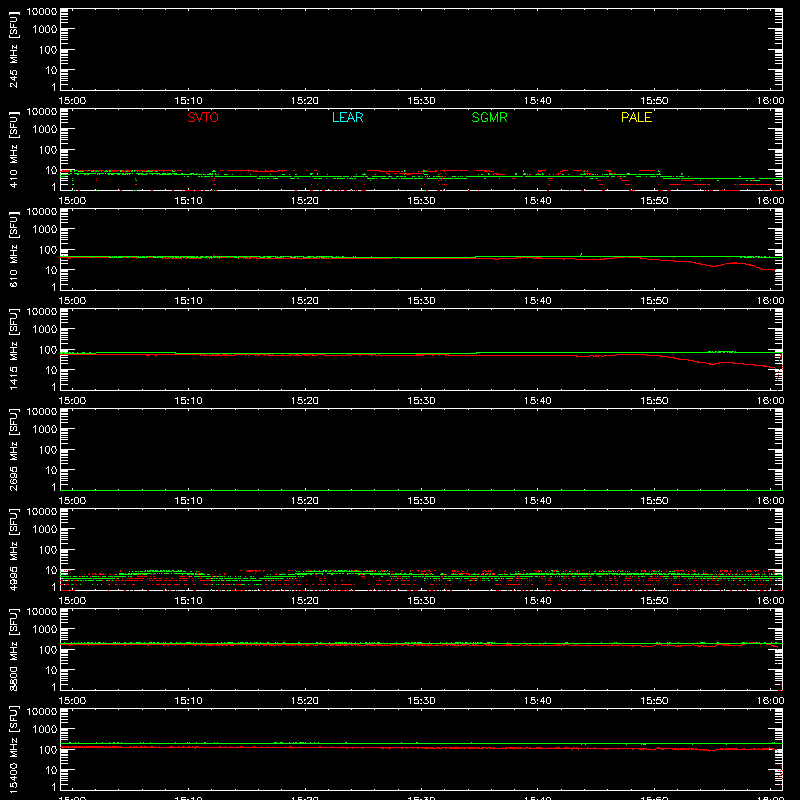The image size is (800, 800).
Task: Click the 15:00 label under the 245 MHz panel
Action: (72, 101)
